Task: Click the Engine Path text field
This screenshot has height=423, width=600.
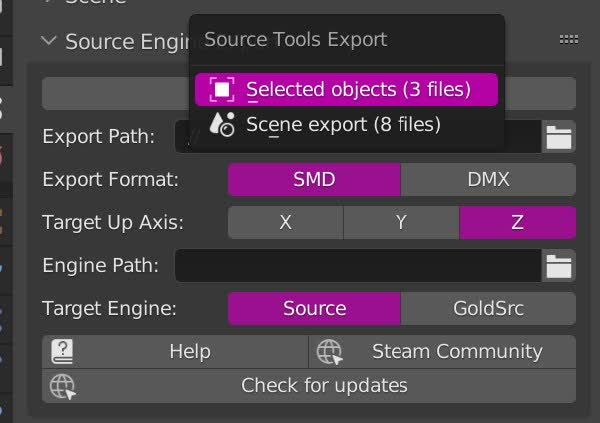Action: tap(358, 266)
